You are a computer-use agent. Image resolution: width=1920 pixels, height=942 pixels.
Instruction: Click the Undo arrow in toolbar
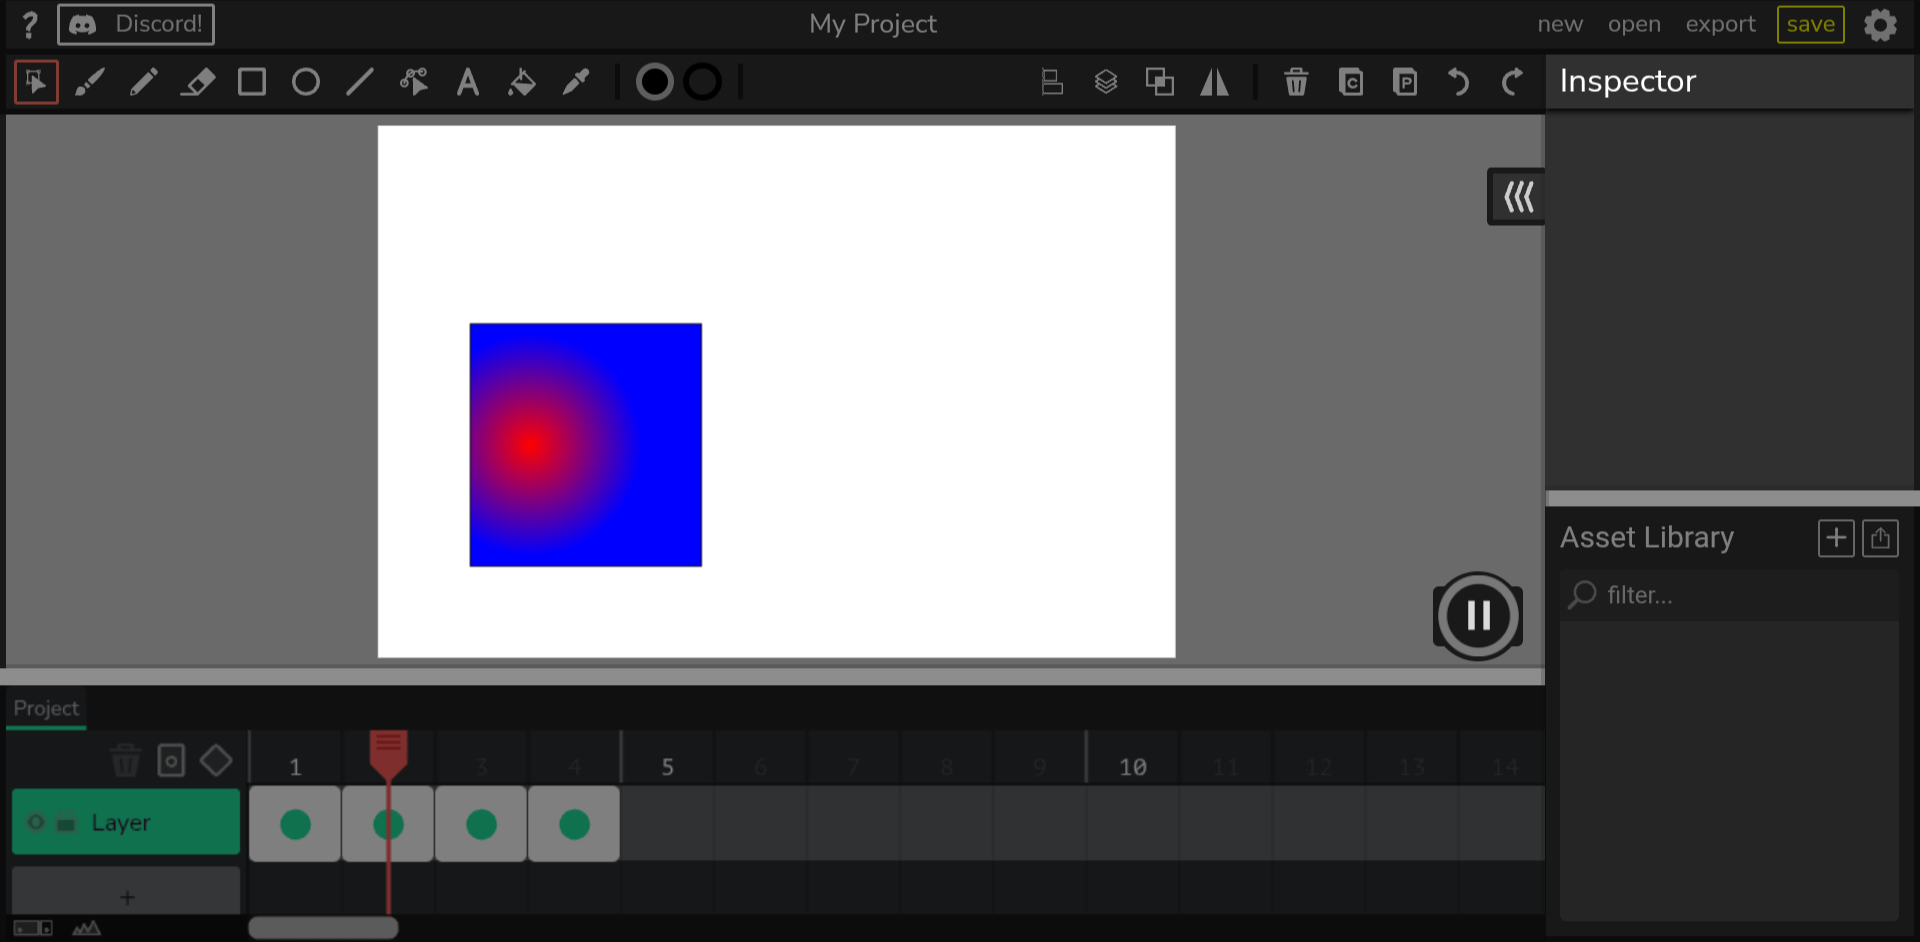(x=1458, y=82)
